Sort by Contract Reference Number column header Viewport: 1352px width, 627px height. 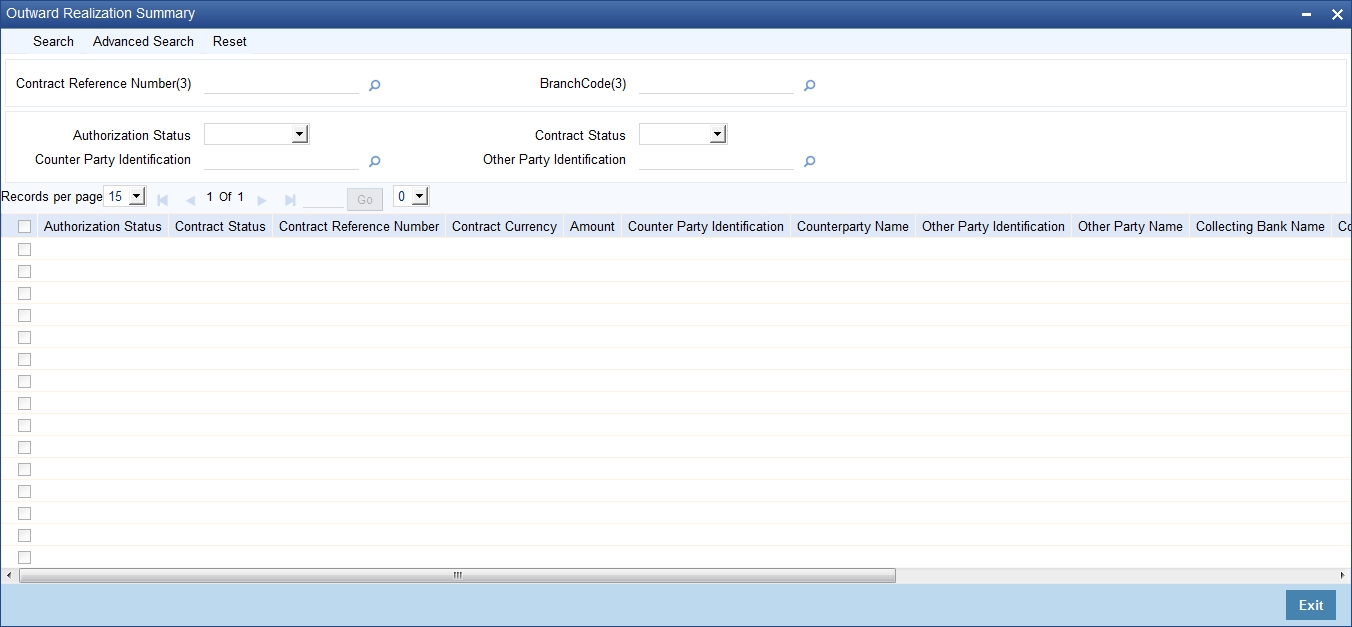pos(359,227)
